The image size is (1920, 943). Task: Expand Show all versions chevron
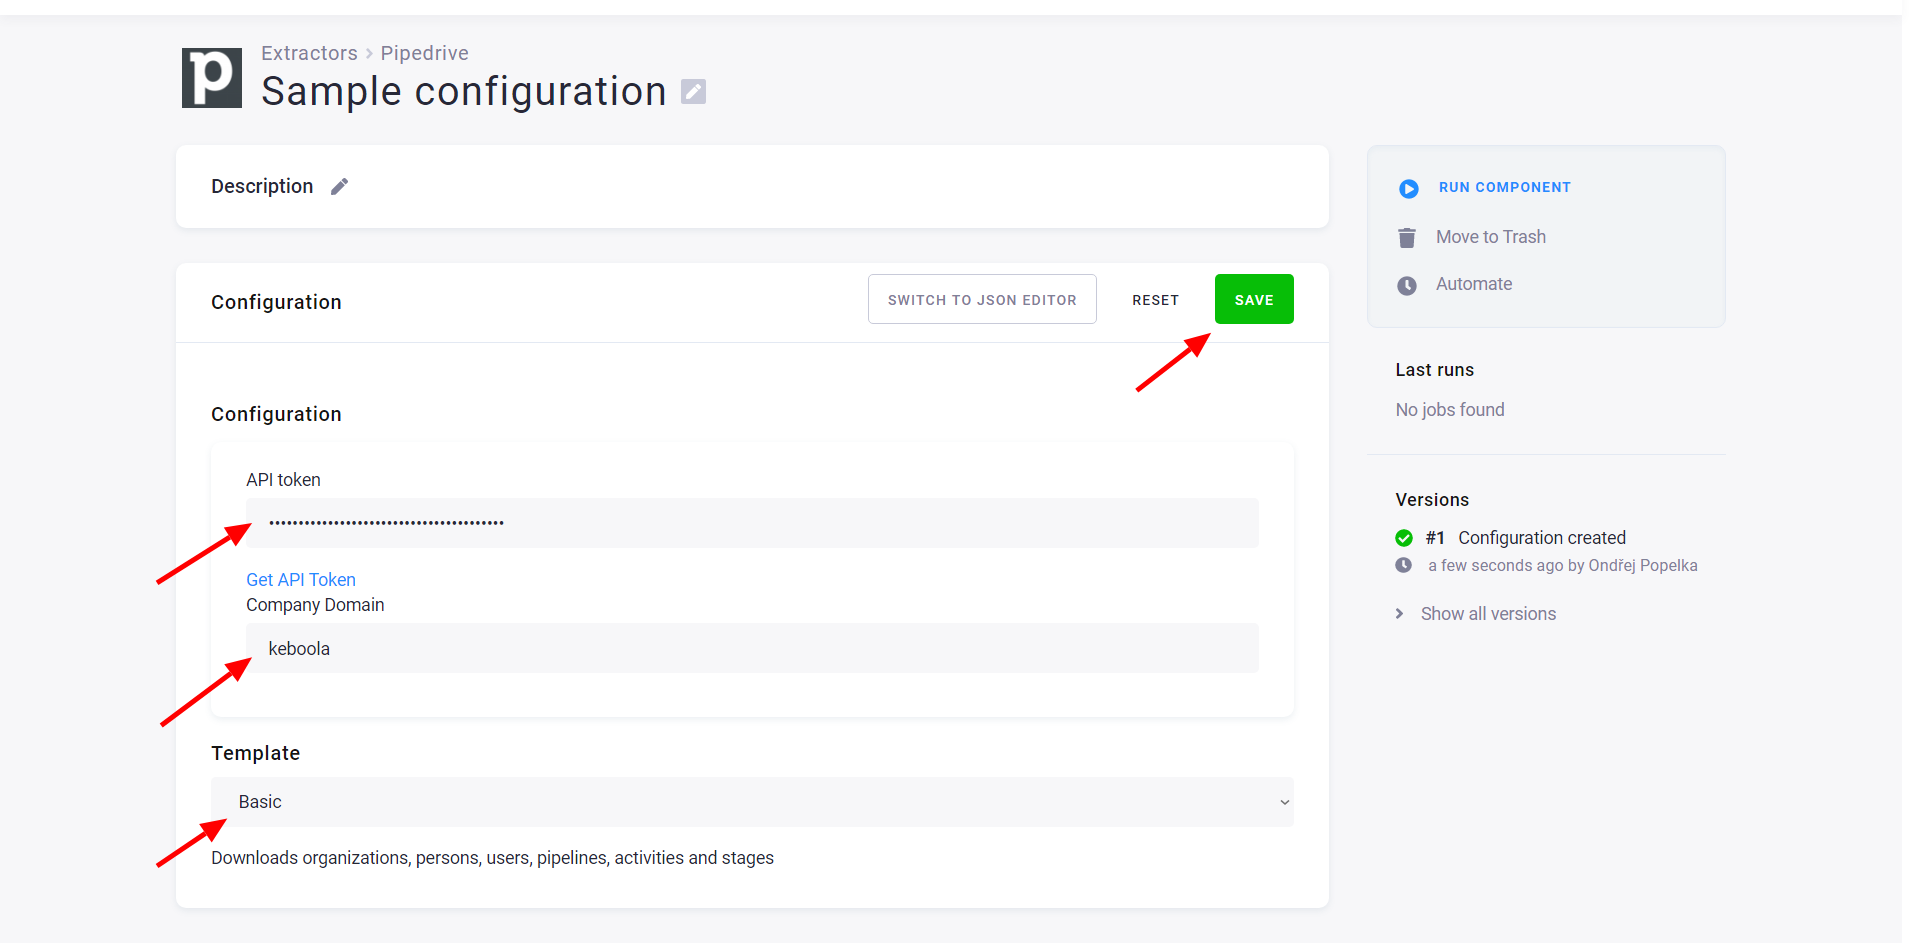coord(1399,614)
